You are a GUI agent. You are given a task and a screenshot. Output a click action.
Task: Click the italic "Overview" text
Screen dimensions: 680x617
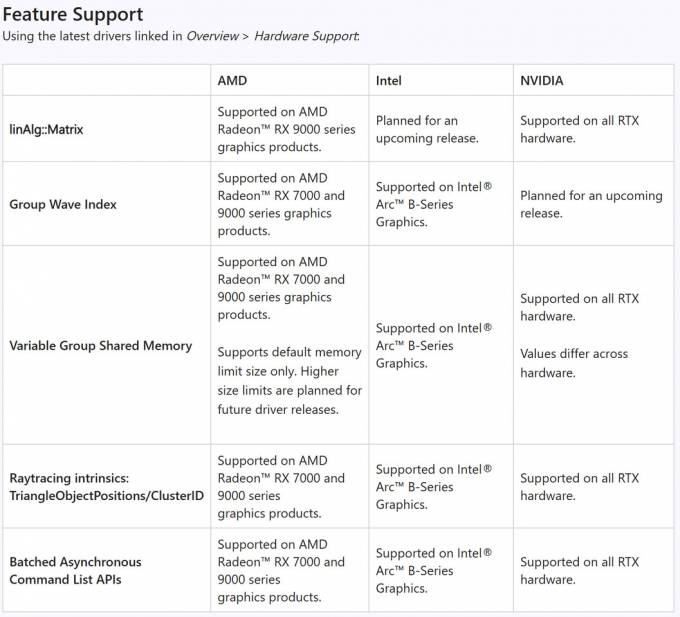point(211,36)
